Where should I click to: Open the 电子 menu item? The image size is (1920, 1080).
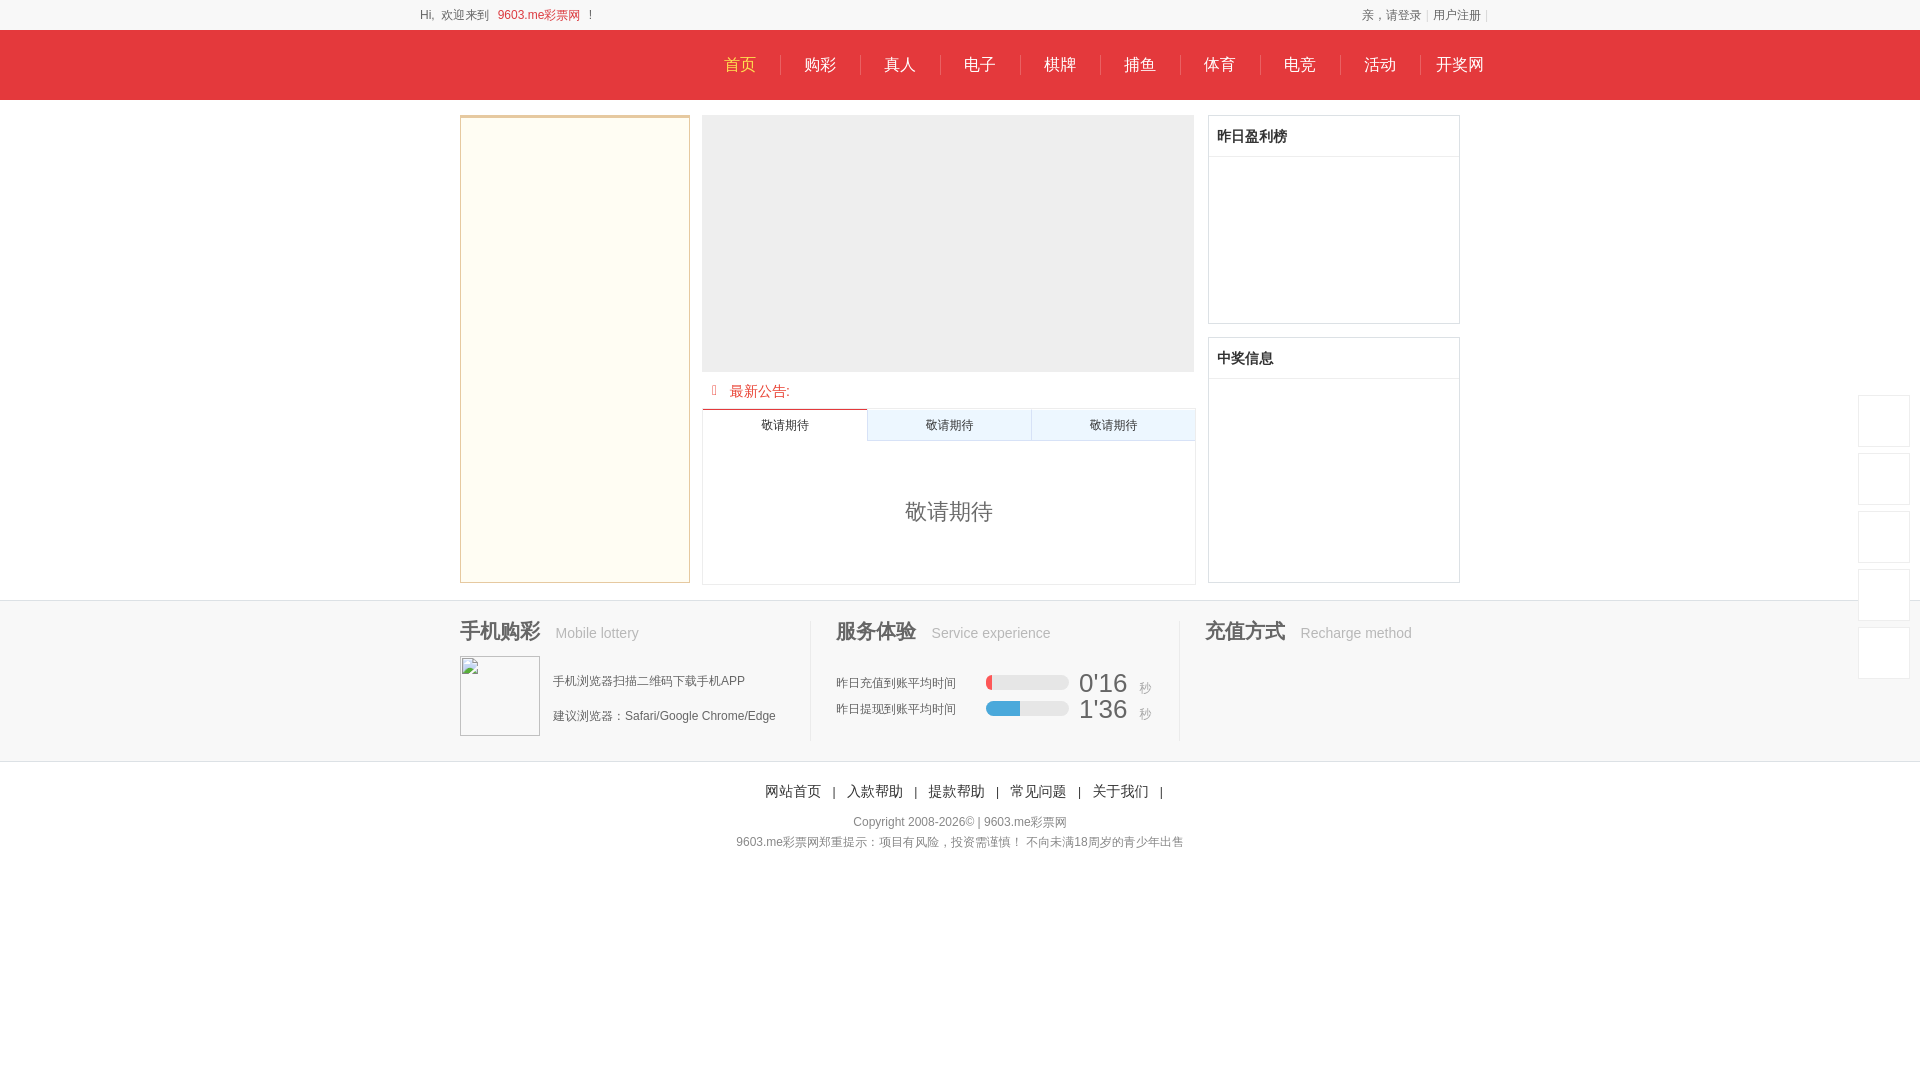coord(980,65)
